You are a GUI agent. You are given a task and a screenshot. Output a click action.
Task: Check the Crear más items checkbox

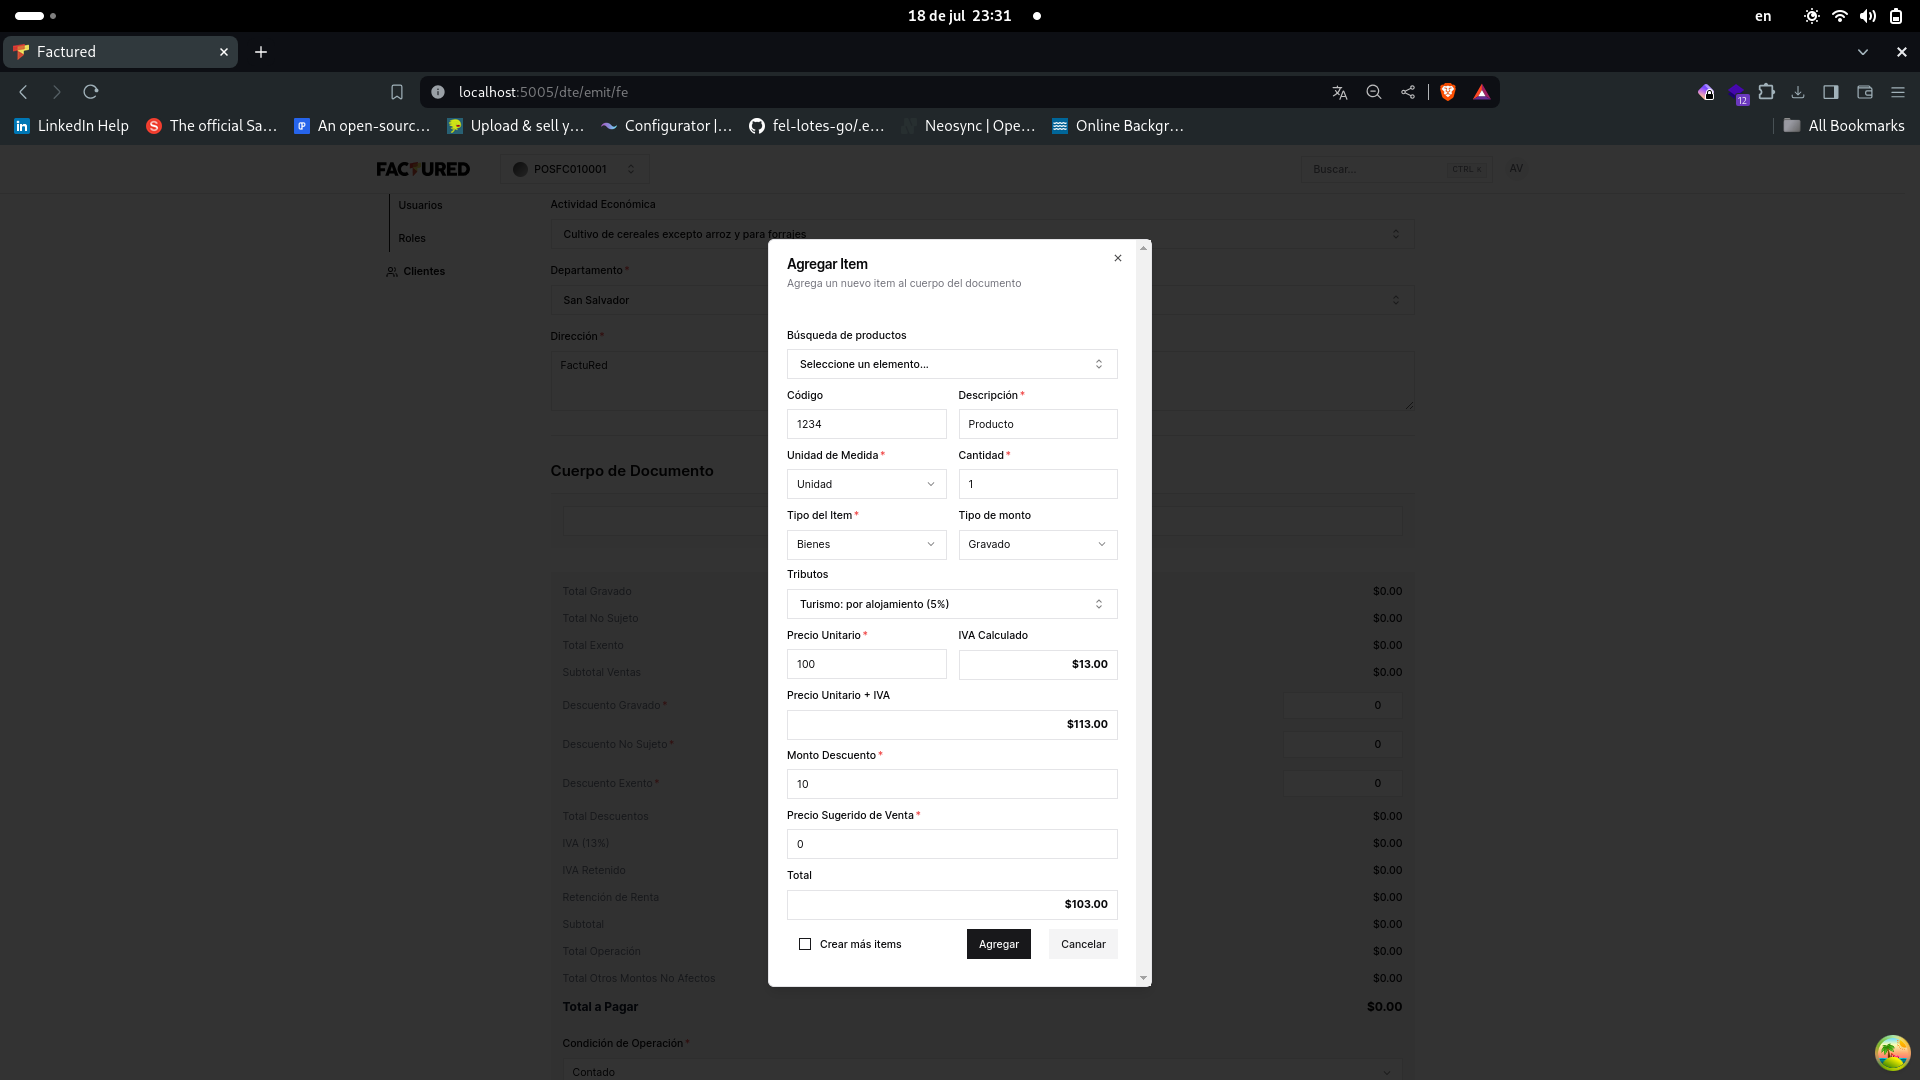point(805,944)
